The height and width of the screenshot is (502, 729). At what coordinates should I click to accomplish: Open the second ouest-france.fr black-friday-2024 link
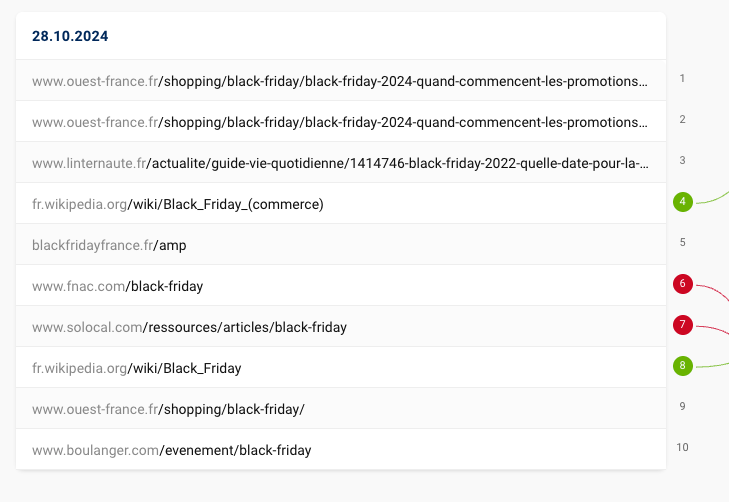[x=339, y=122]
